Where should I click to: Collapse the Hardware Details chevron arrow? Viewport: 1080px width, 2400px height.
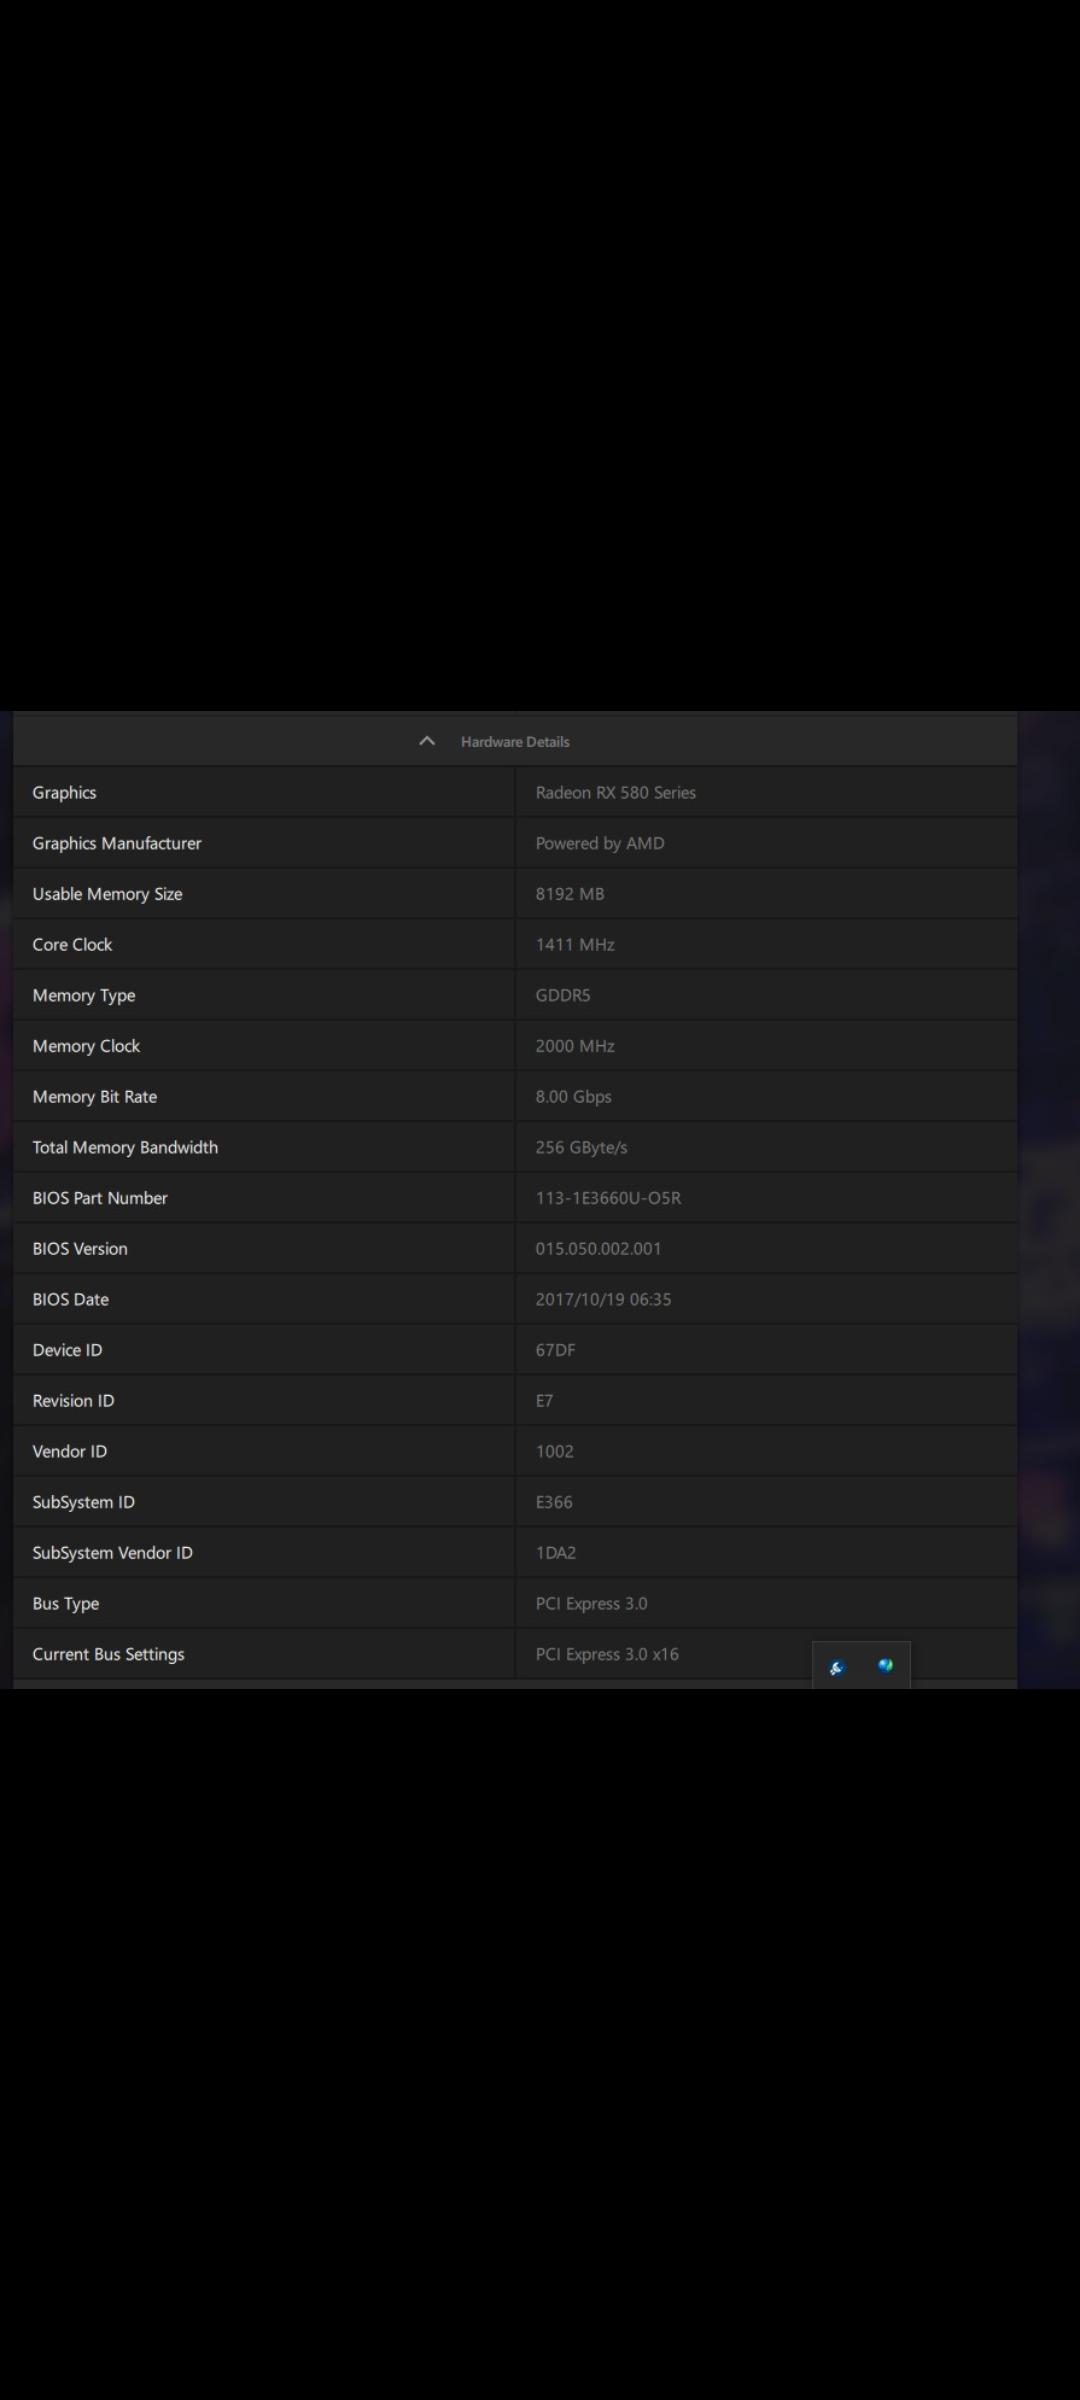427,741
